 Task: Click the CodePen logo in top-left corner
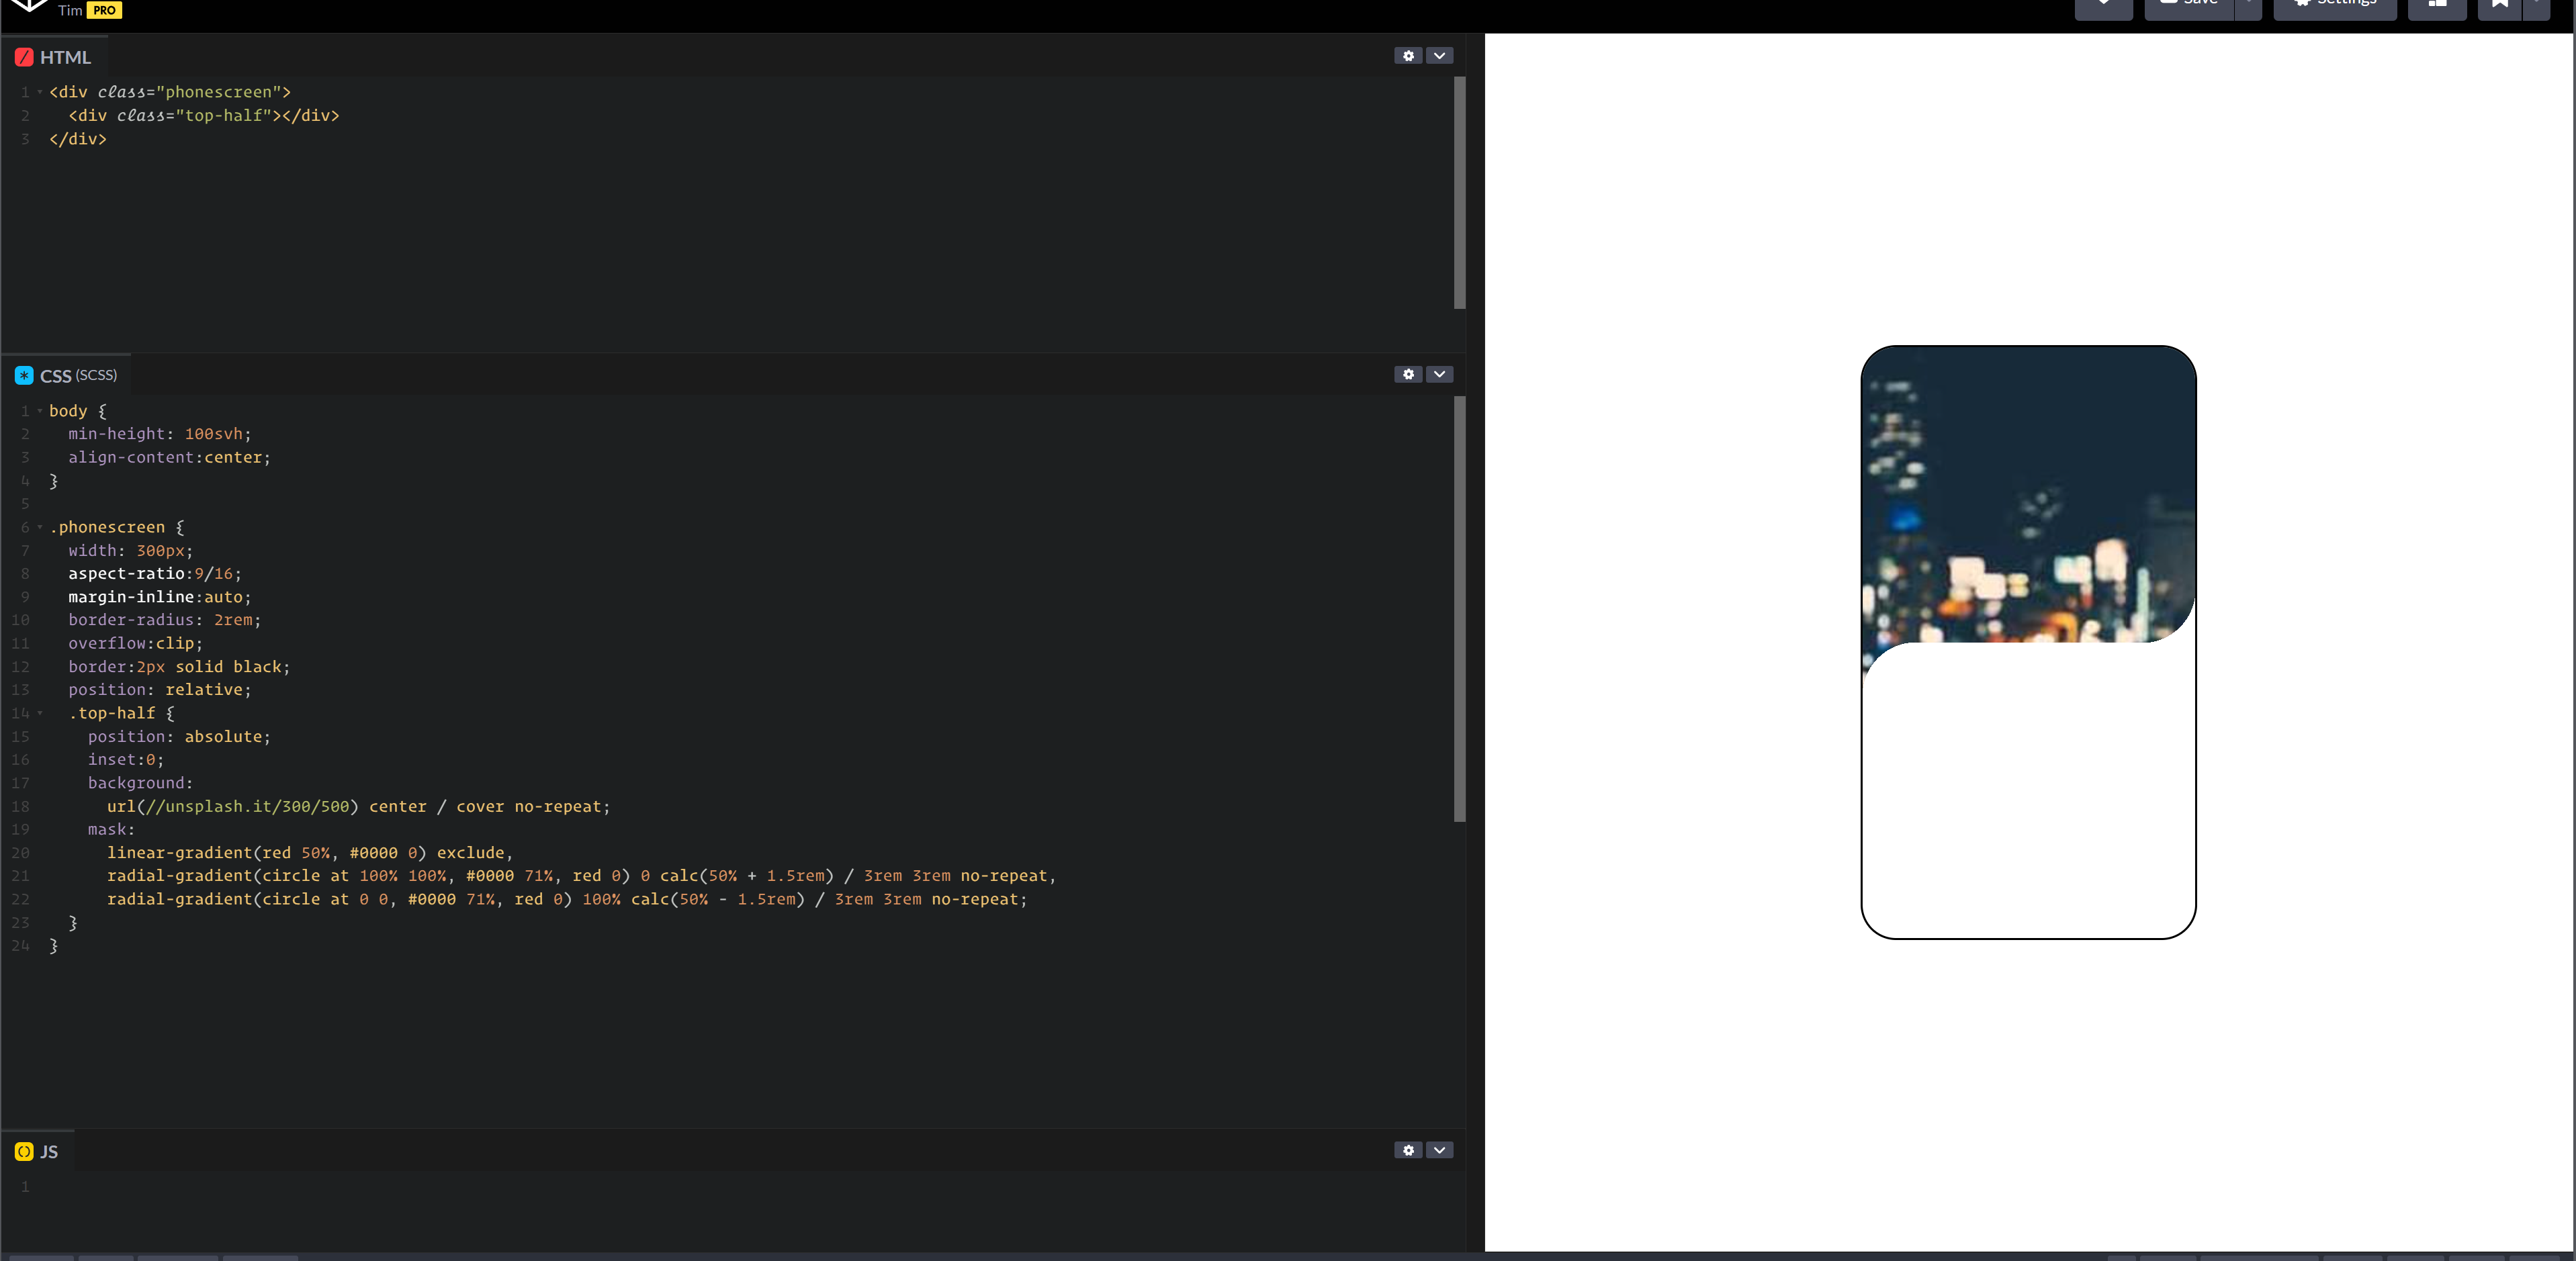[29, 5]
